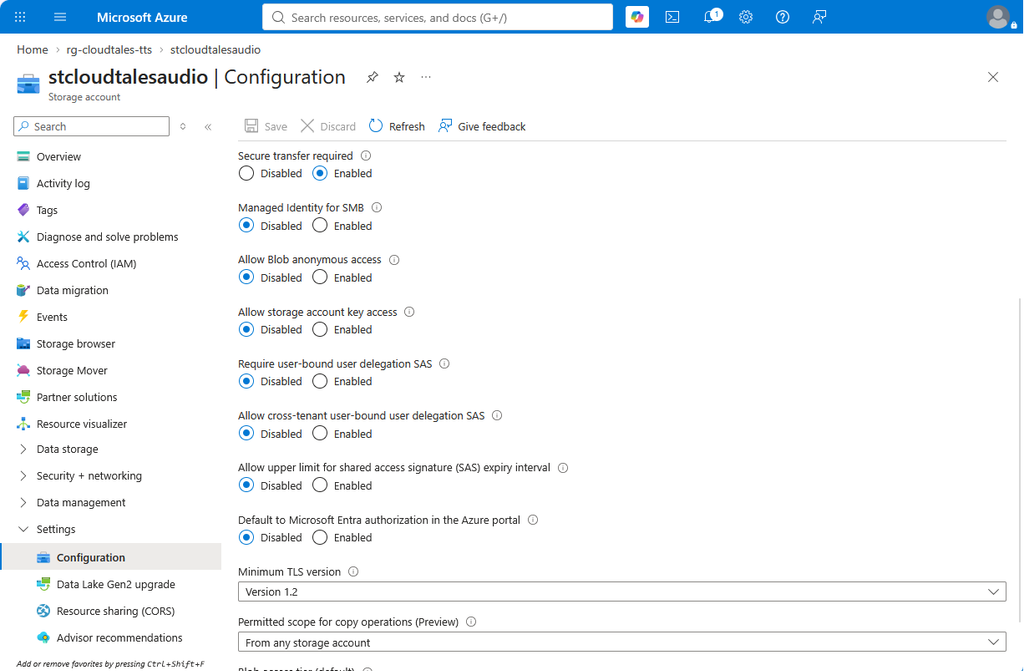Show info for Microsoft Entra authorization default
Viewport: 1024px width, 671px height.
tap(533, 520)
